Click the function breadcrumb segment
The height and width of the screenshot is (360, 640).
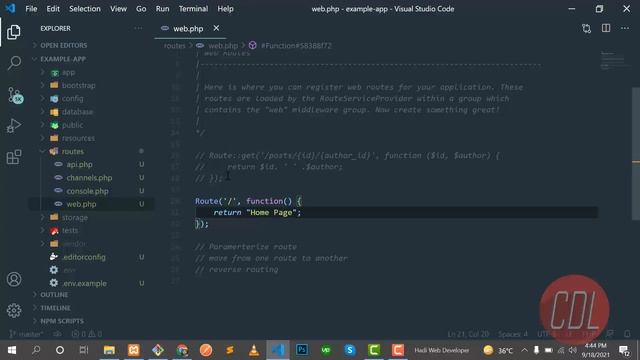click(x=296, y=46)
